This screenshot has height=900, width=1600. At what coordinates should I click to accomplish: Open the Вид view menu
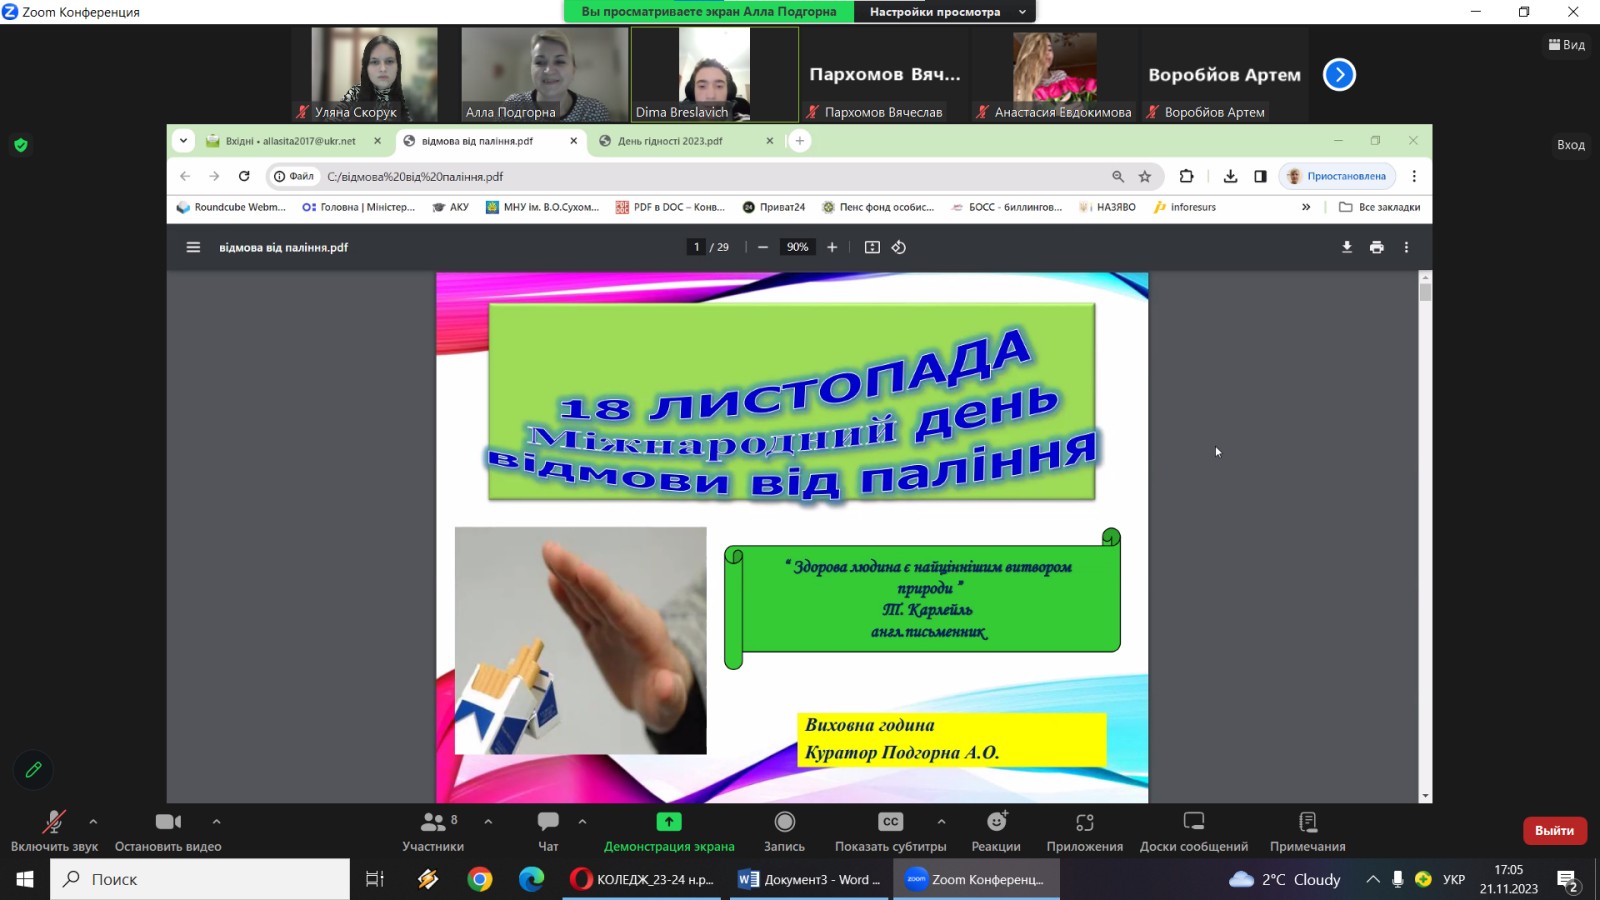point(1567,45)
